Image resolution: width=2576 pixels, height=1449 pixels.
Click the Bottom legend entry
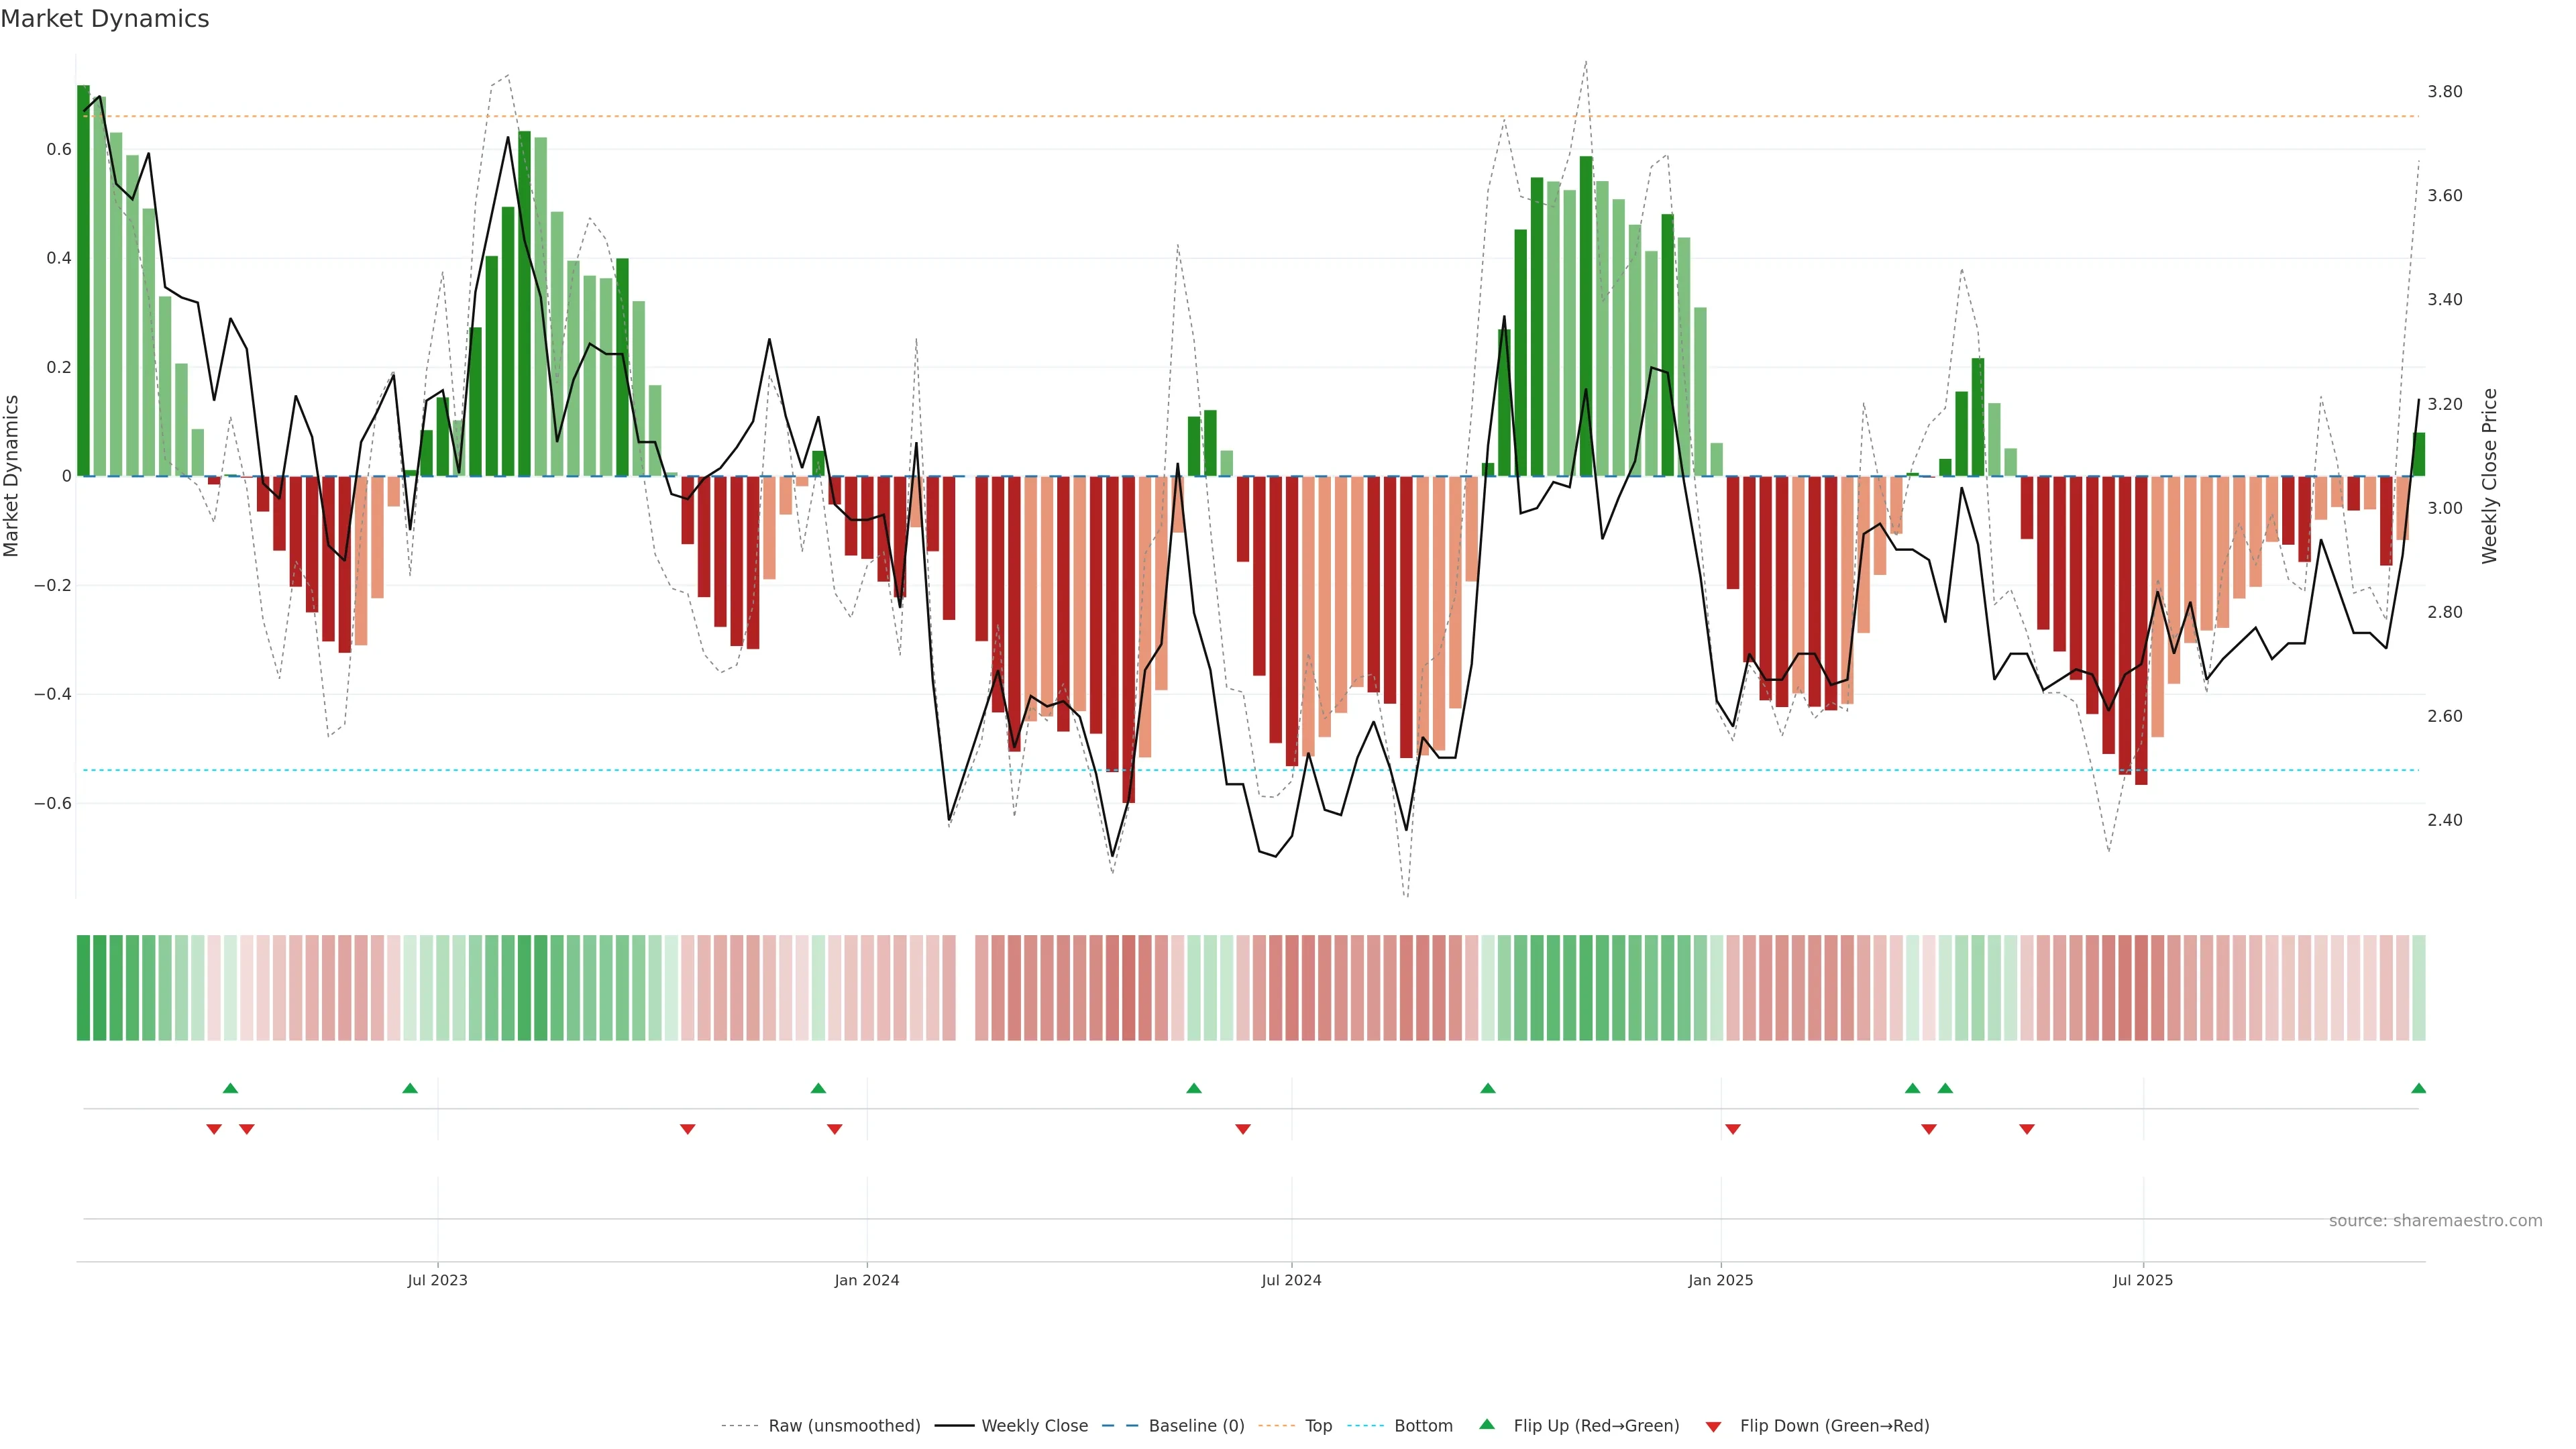point(1423,1425)
